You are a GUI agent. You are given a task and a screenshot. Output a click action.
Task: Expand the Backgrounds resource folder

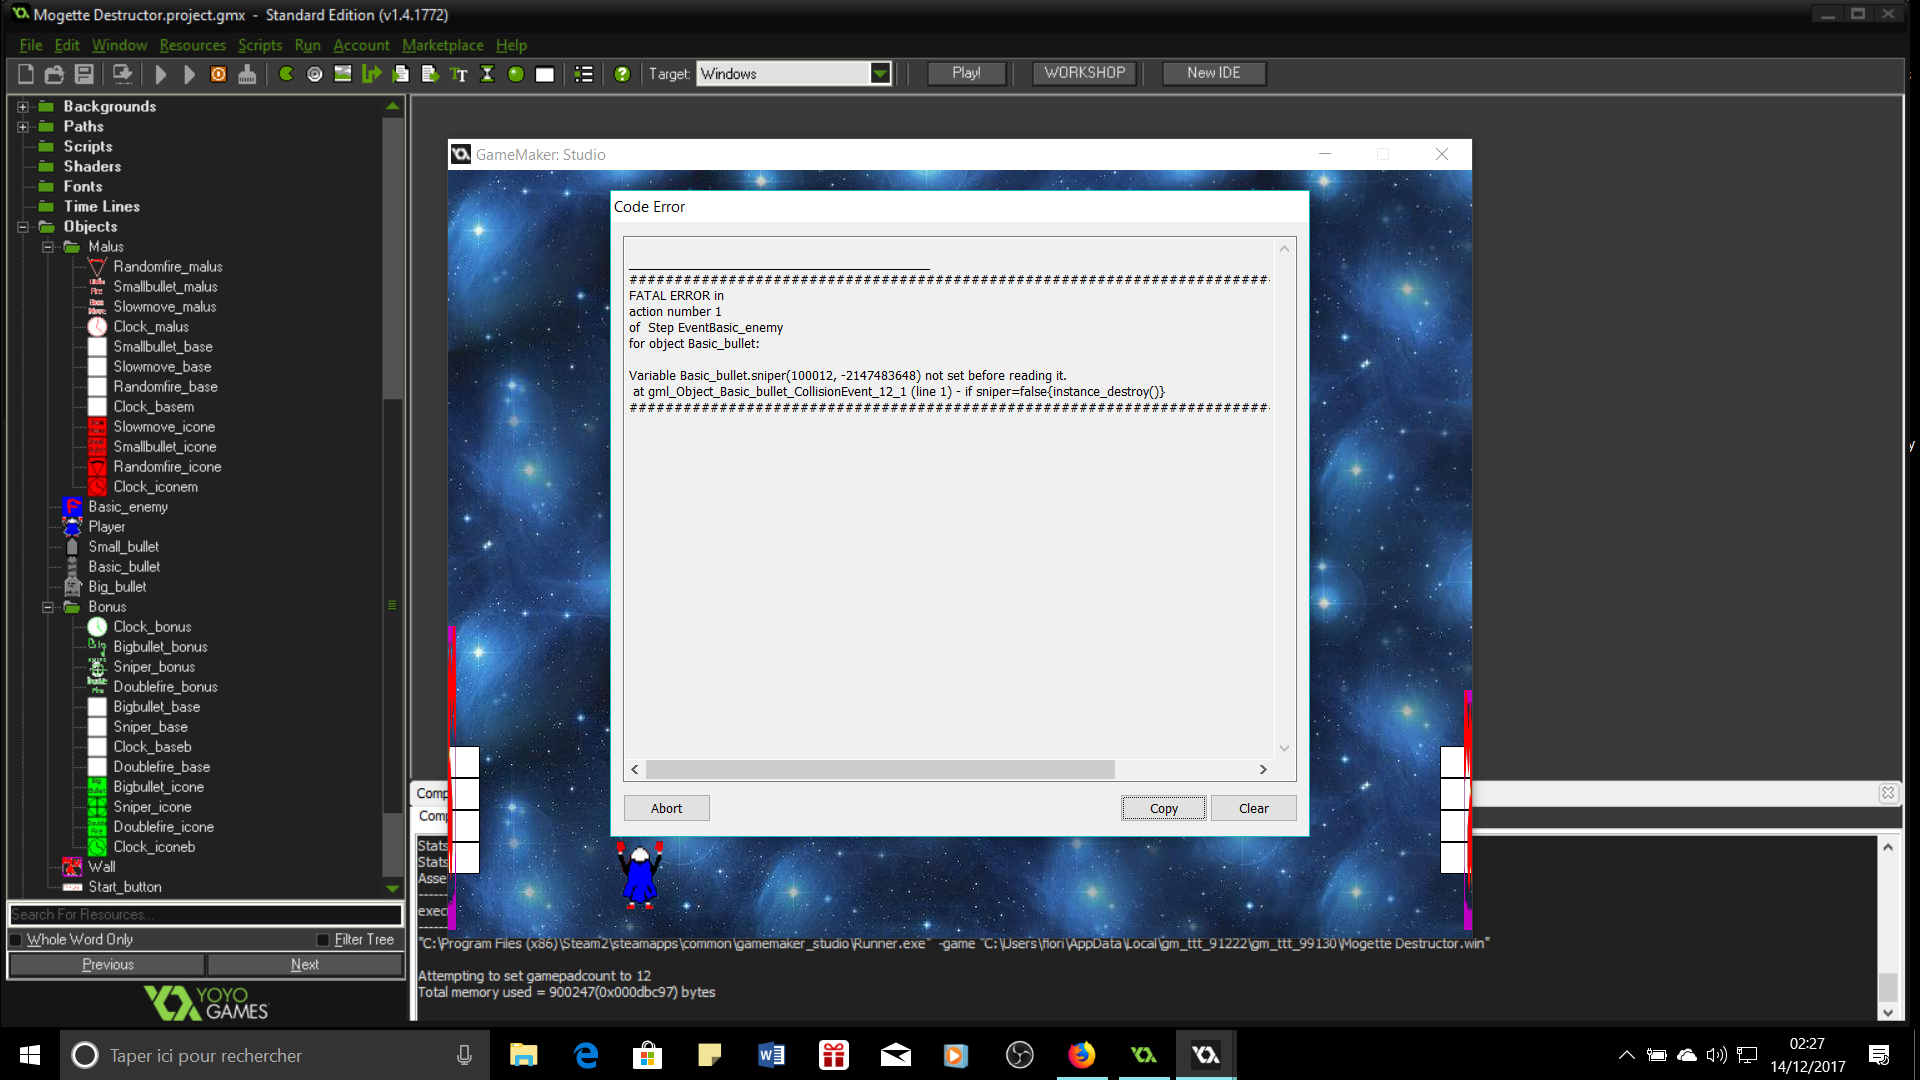click(22, 107)
